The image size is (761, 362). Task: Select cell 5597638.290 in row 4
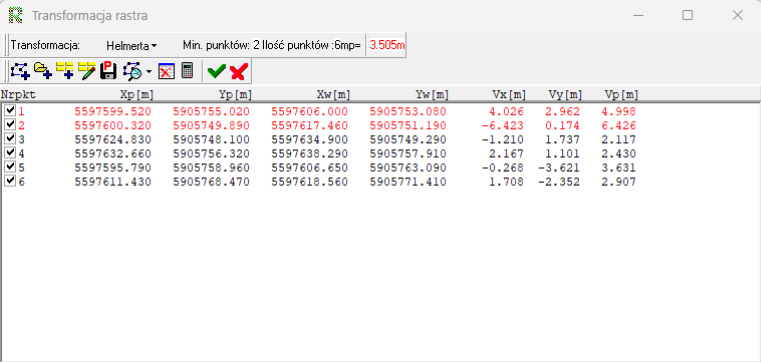point(310,154)
